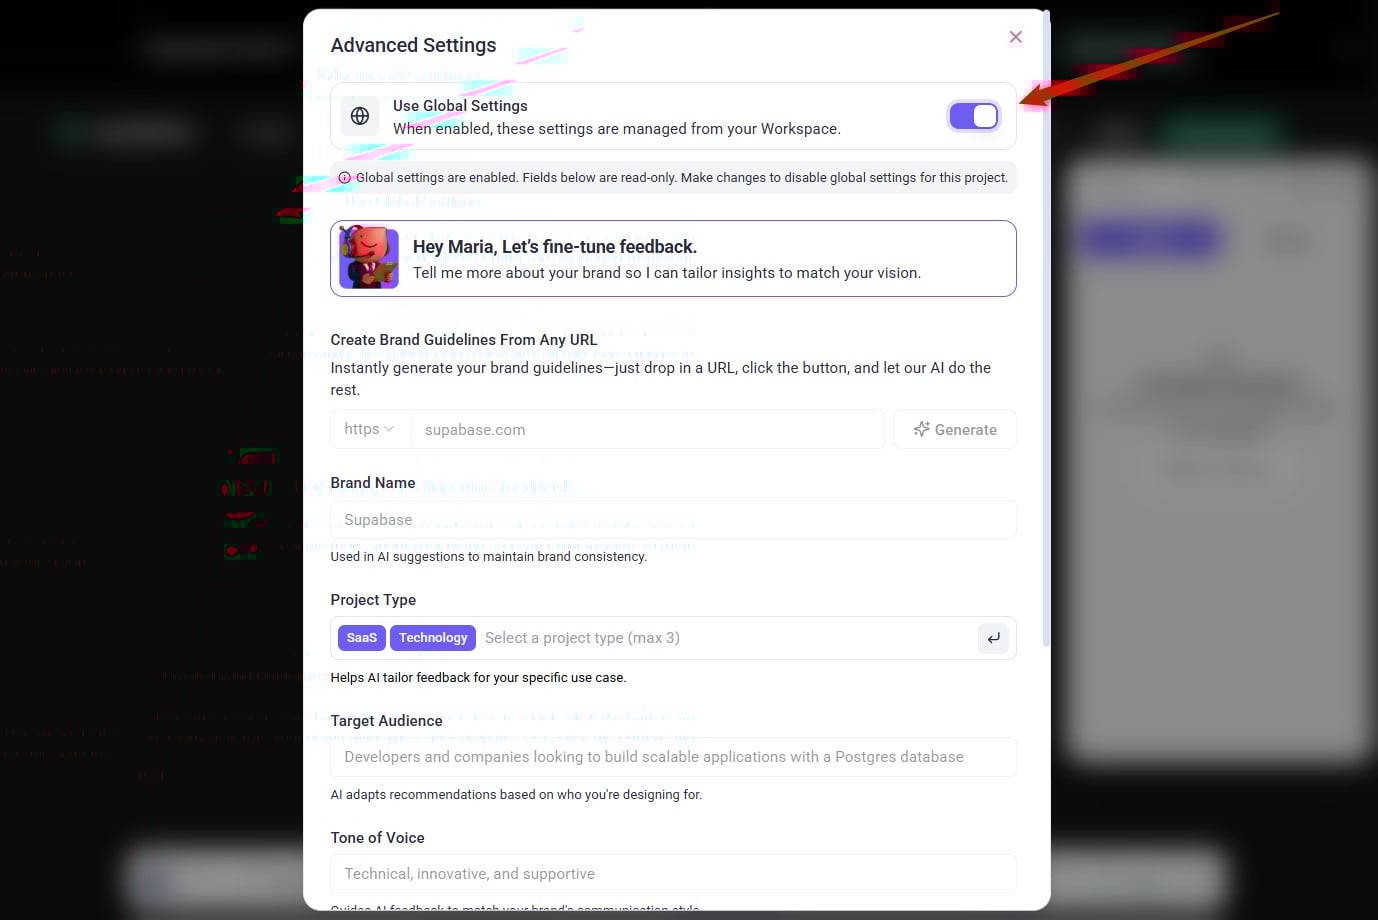Click the globe icon beside Use Global Settings
The height and width of the screenshot is (920, 1378).
pyautogui.click(x=360, y=116)
